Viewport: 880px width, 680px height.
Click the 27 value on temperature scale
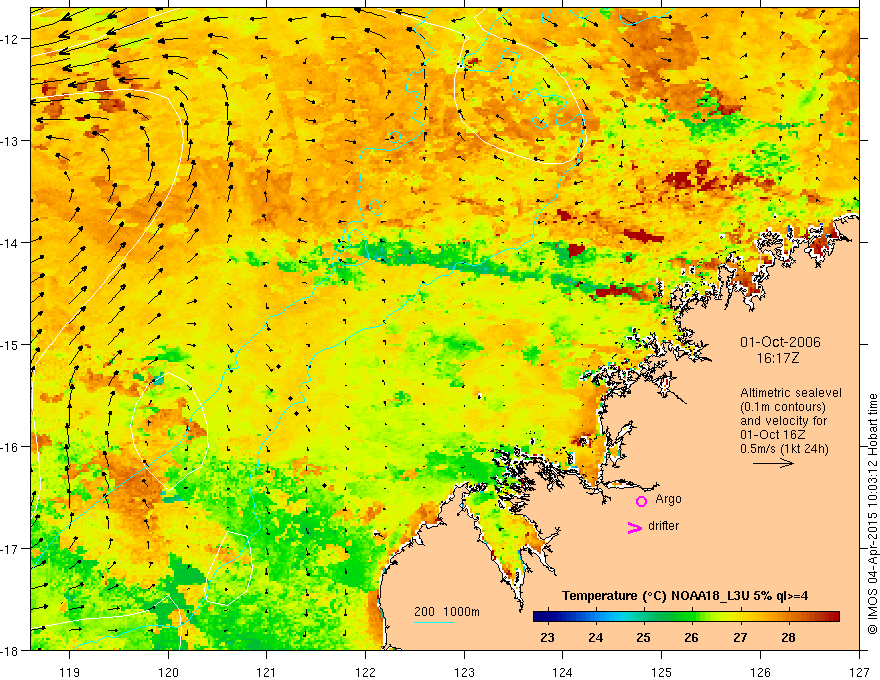(740, 637)
